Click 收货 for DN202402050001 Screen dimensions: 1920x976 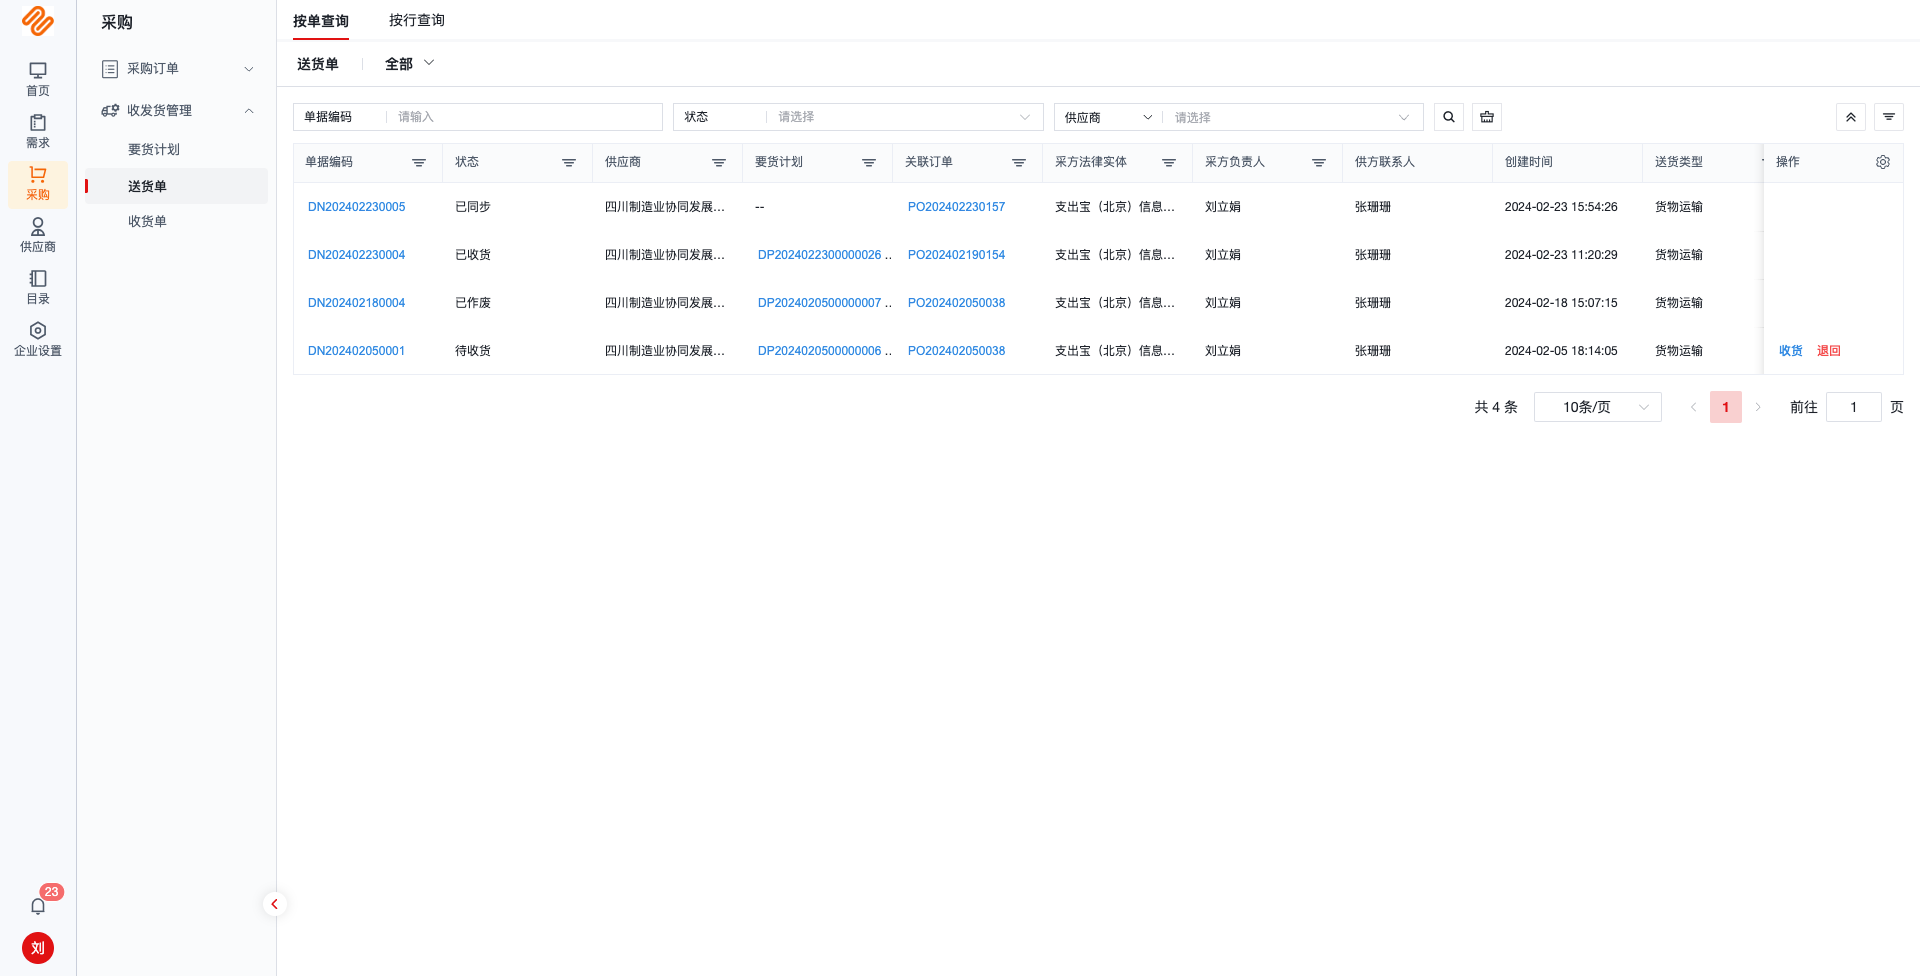coord(1790,351)
